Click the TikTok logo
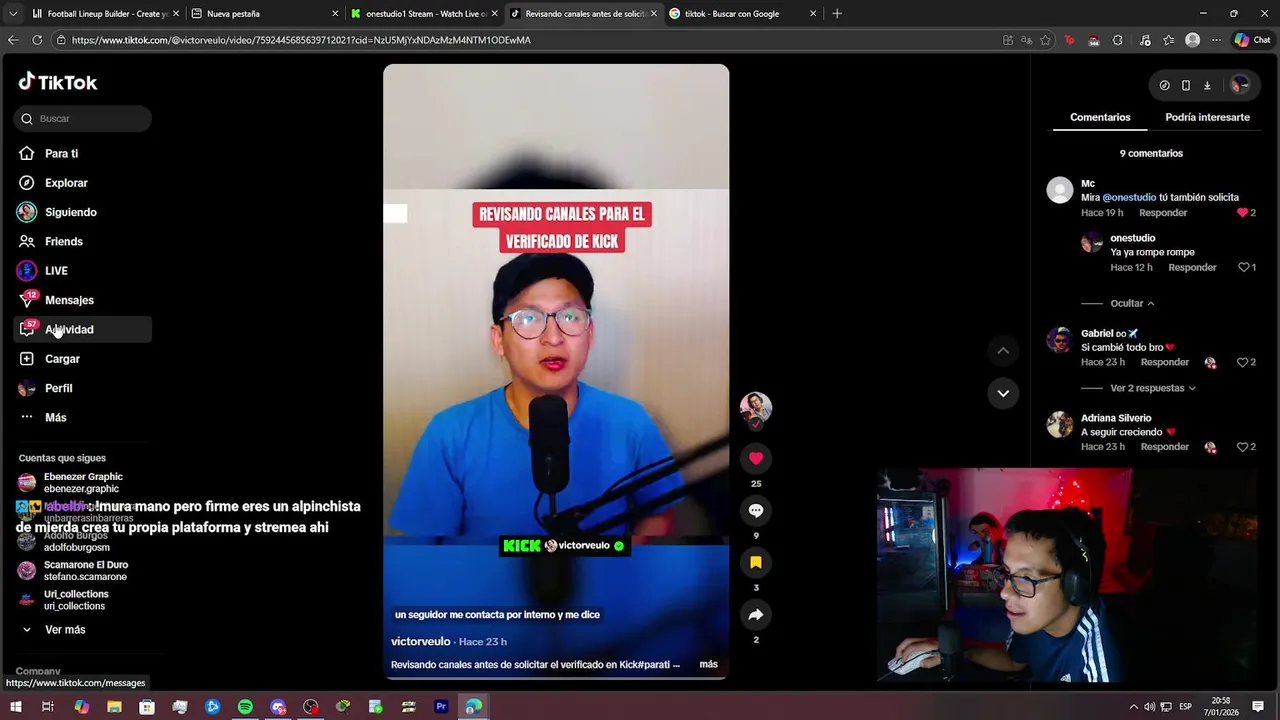1280x720 pixels. pyautogui.click(x=58, y=82)
